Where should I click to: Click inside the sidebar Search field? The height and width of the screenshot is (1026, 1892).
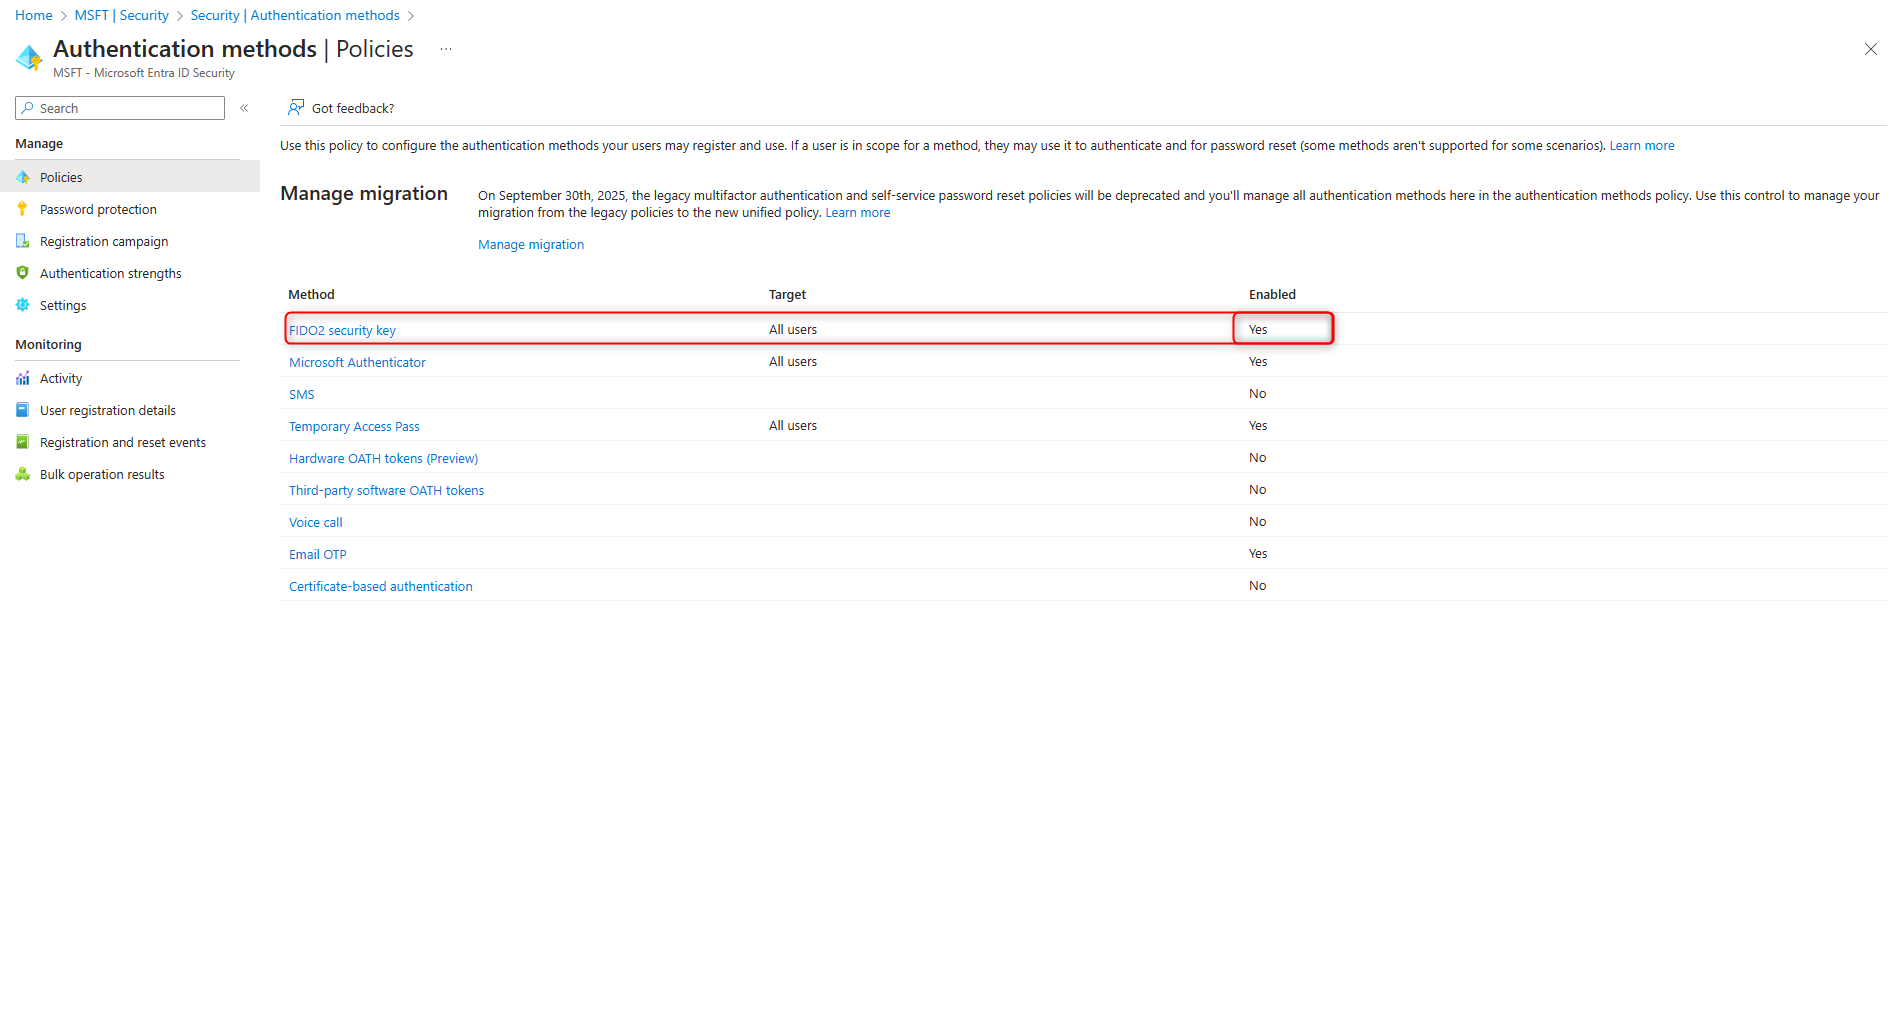(x=120, y=107)
